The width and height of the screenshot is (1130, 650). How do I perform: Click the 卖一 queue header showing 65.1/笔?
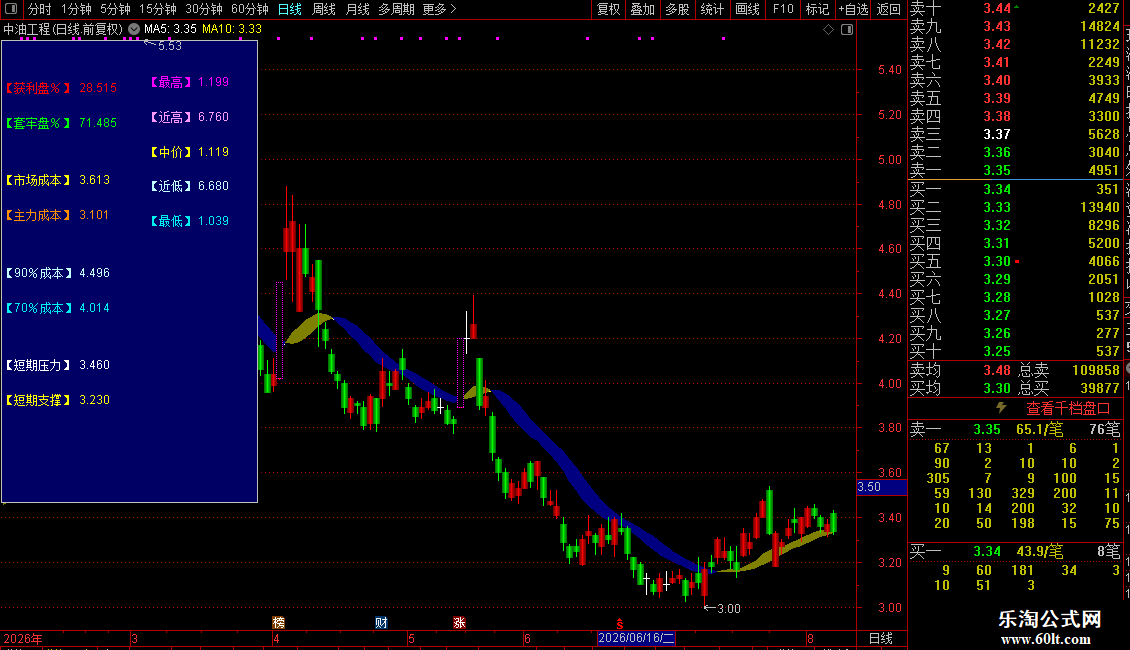[x=1015, y=429]
